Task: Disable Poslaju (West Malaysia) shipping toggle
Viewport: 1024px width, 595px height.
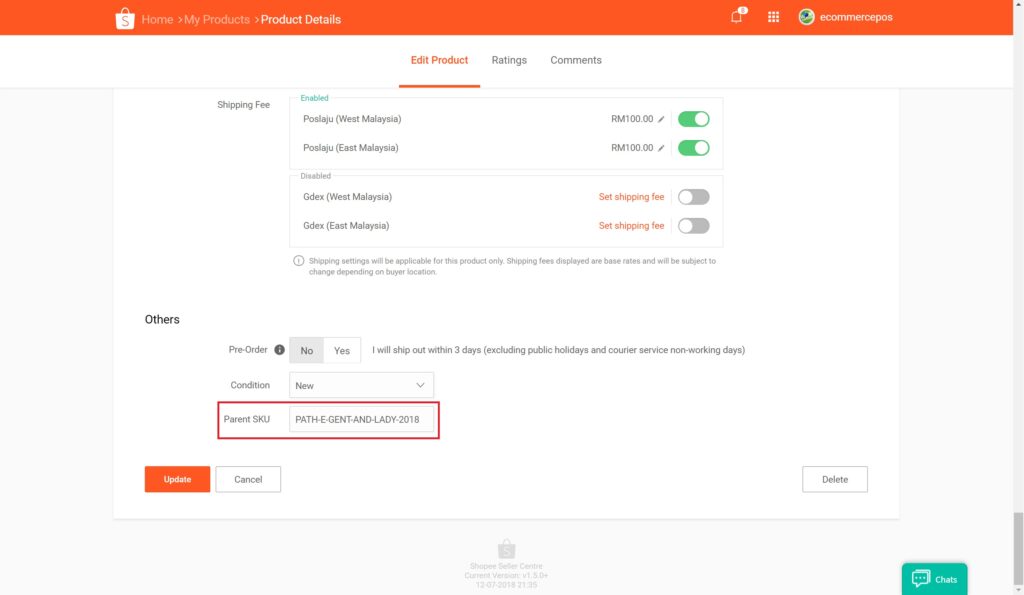Action: 693,119
